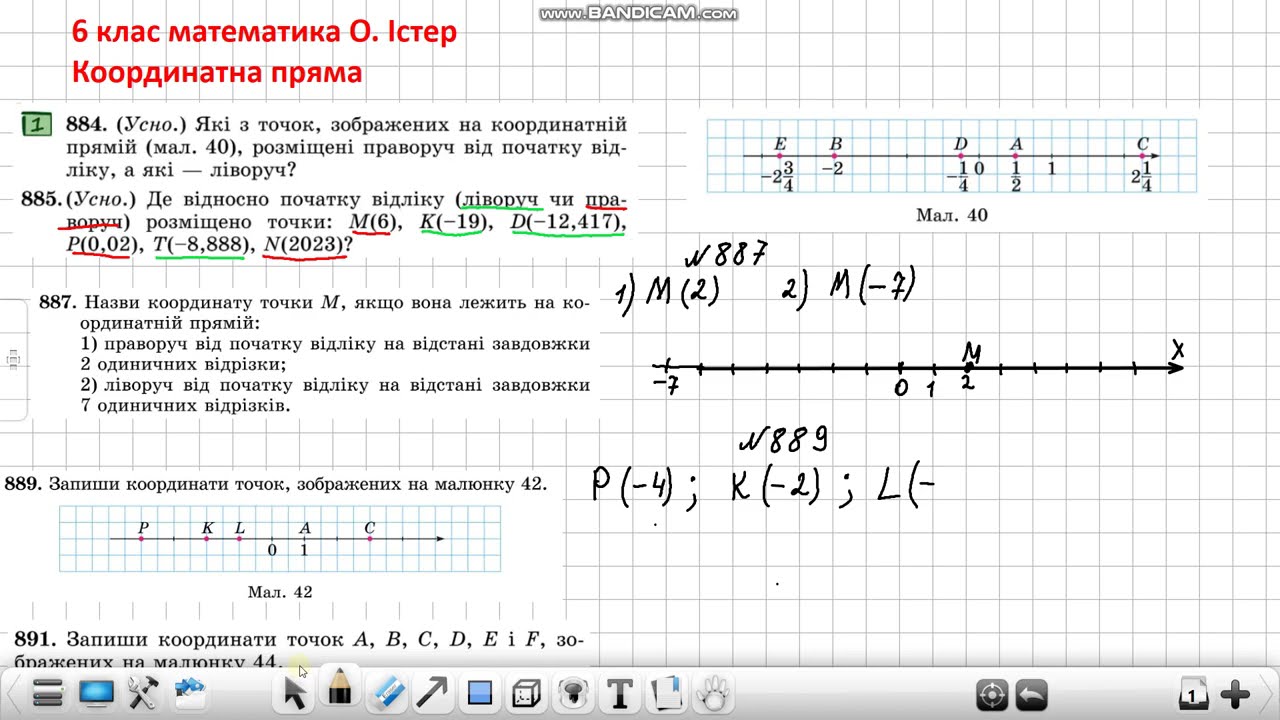Click exercise number 891
This screenshot has height=720, width=1280.
pyautogui.click(x=34, y=638)
